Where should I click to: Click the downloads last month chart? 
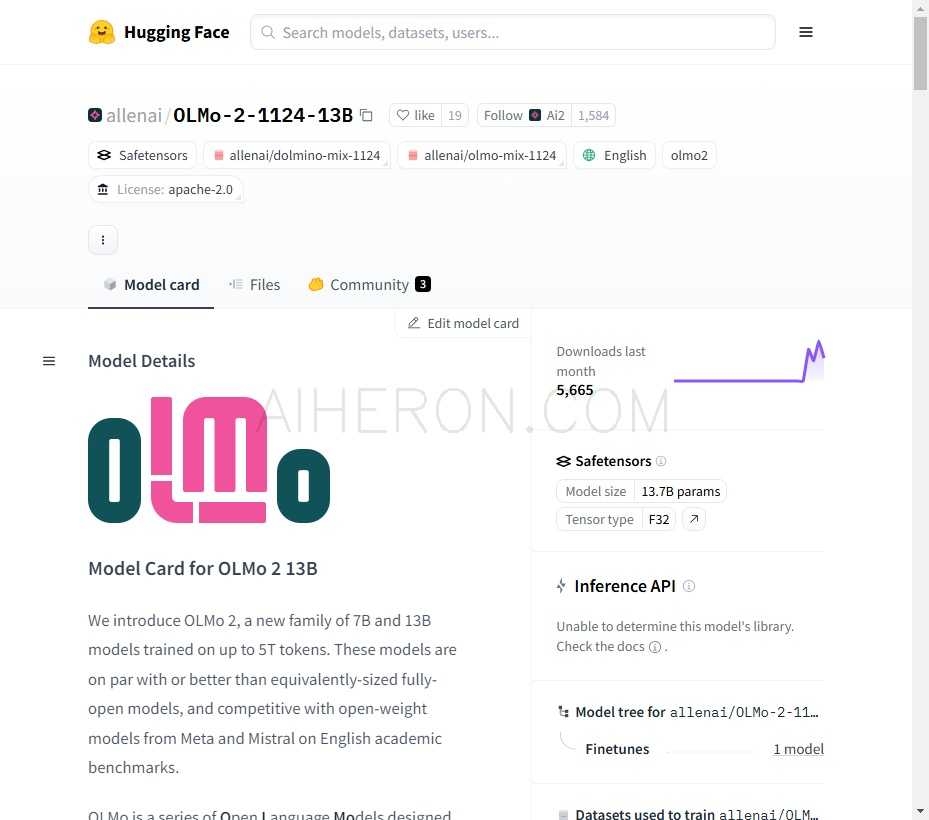click(x=749, y=363)
